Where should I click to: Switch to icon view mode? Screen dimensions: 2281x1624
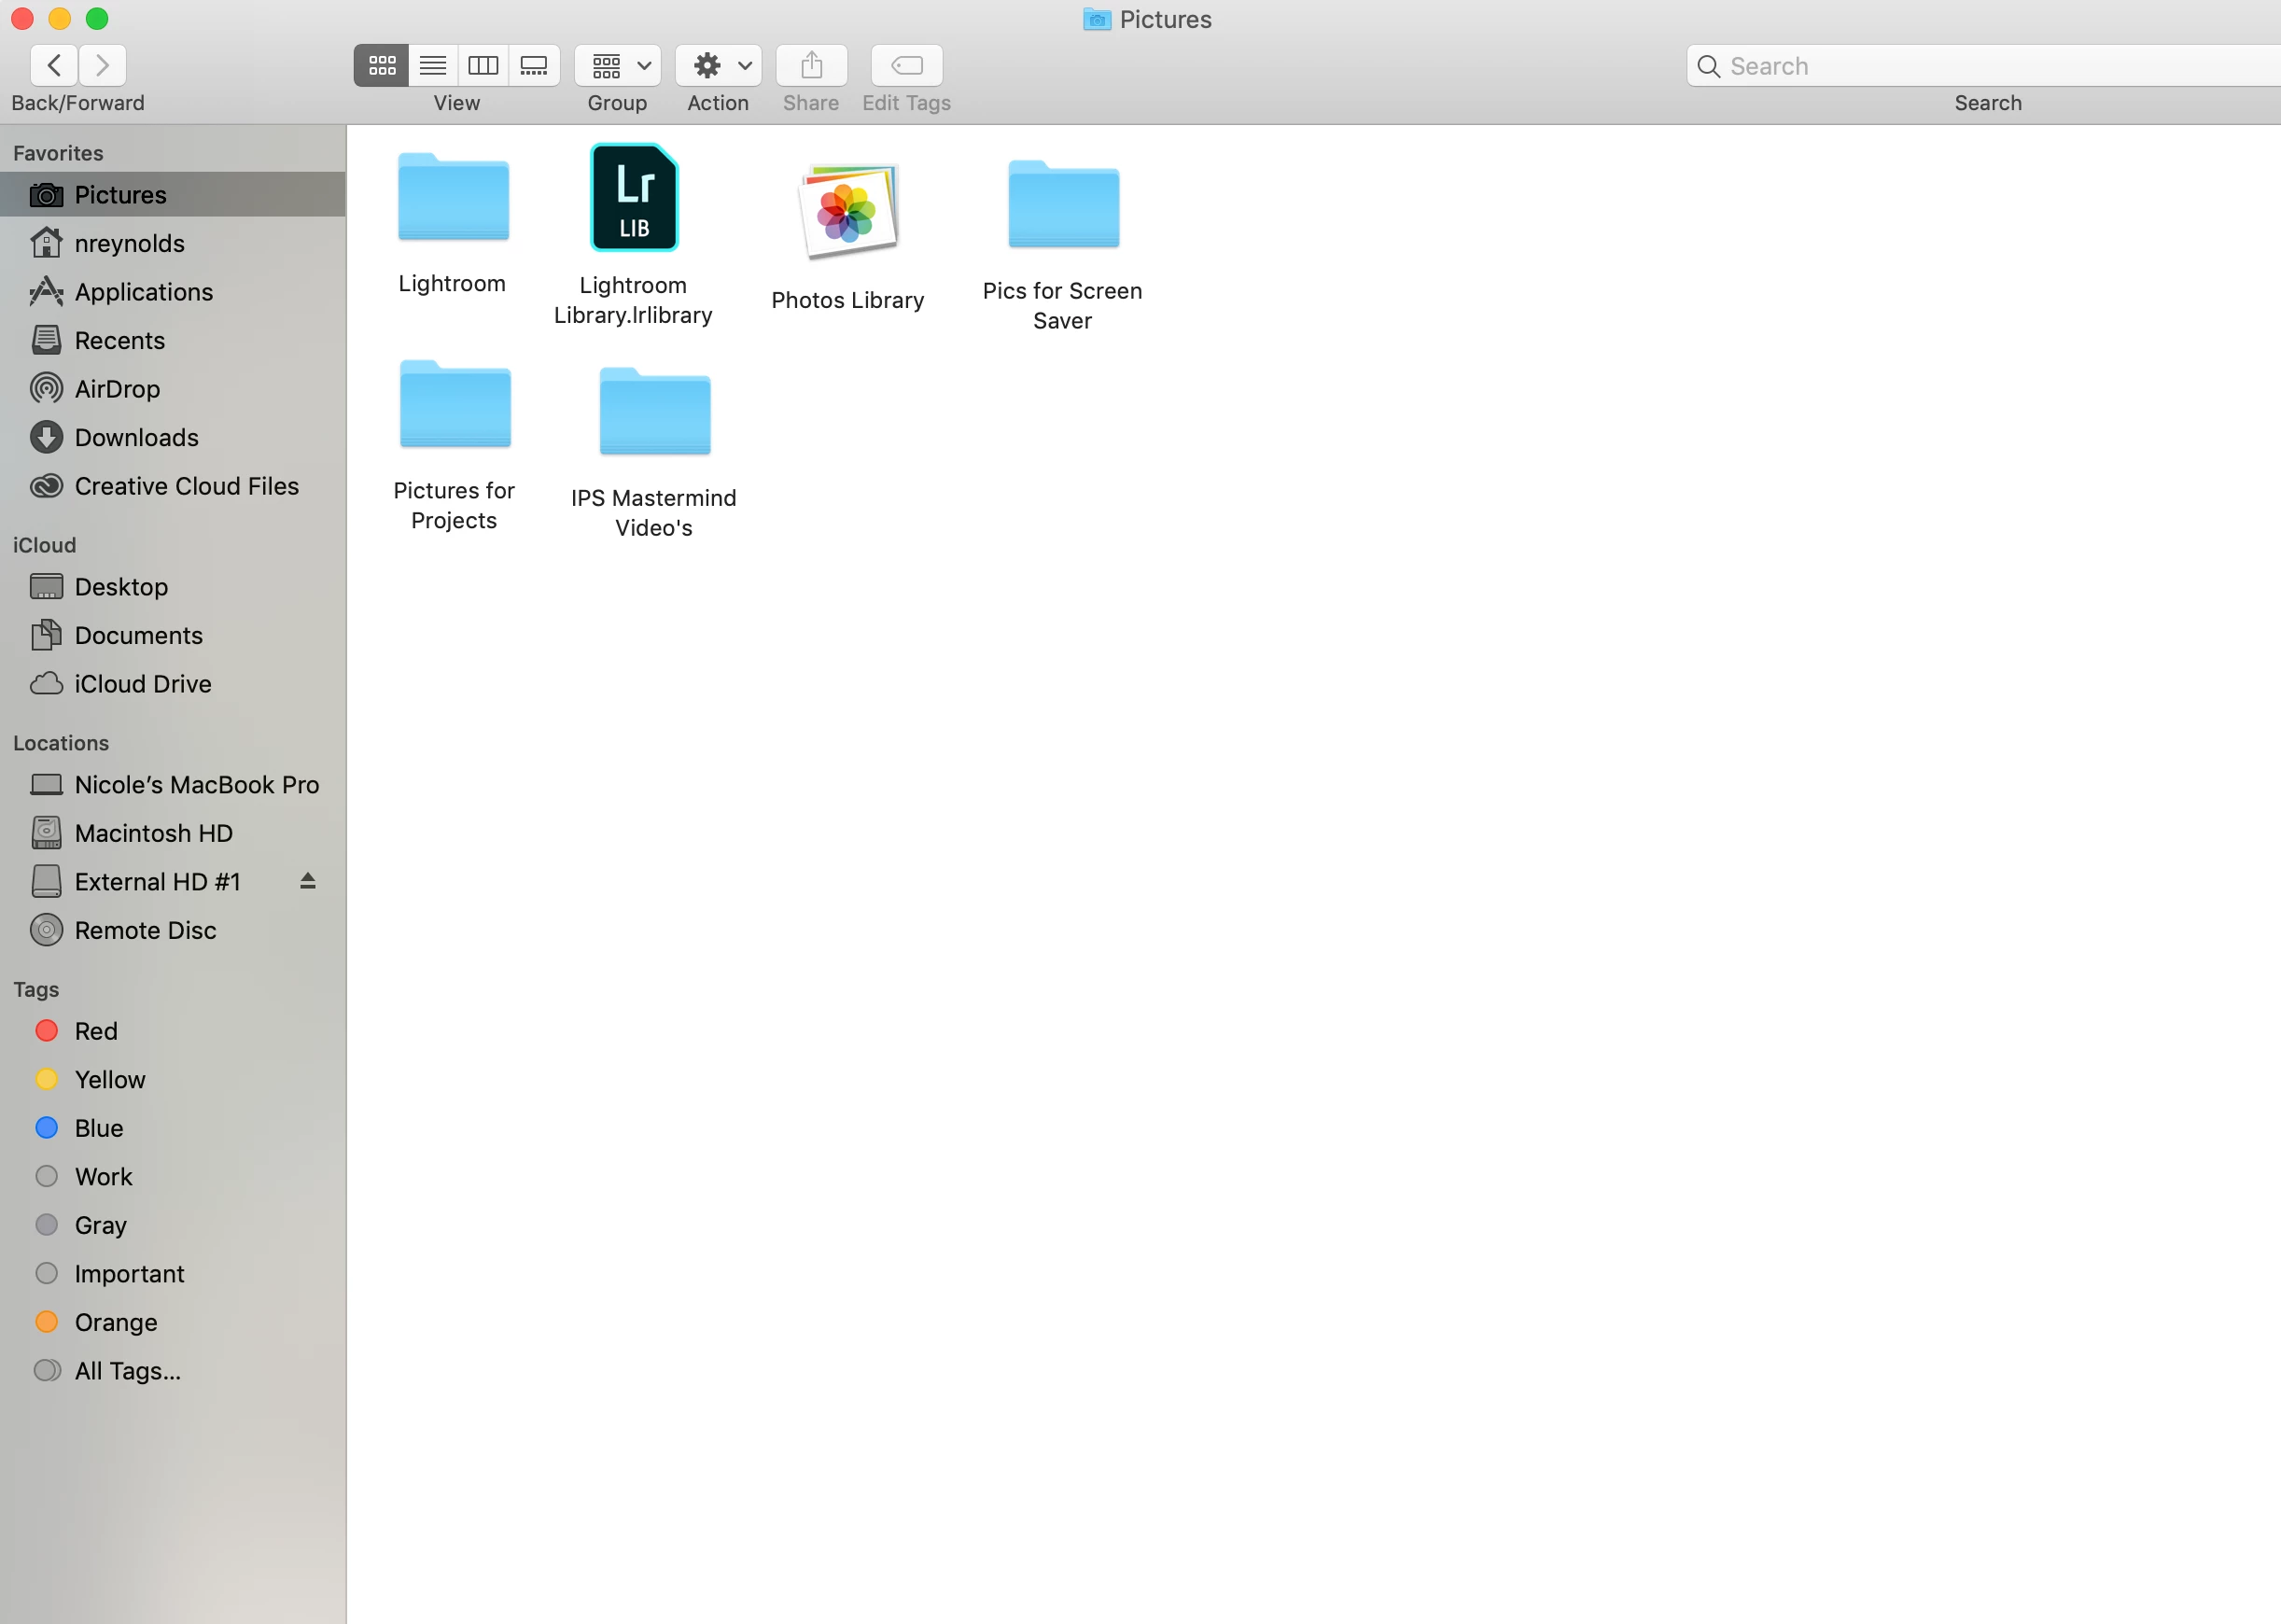click(381, 66)
